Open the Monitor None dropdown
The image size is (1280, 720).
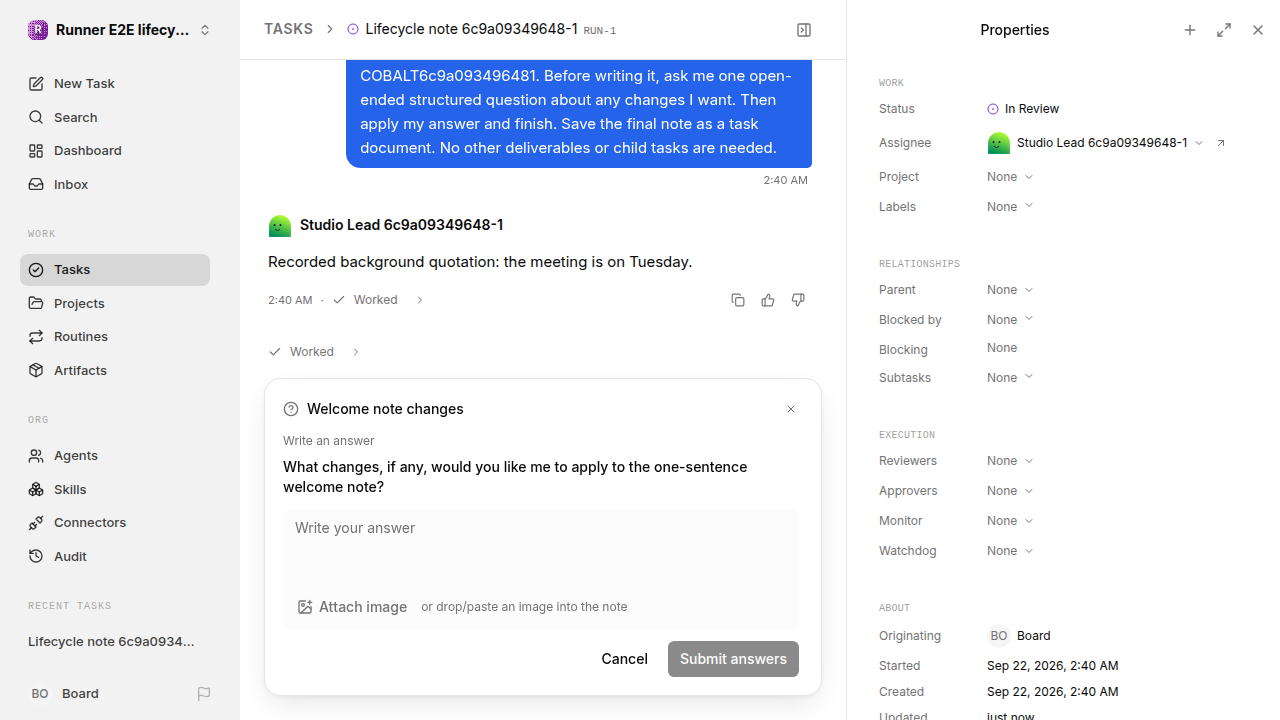click(x=1010, y=521)
